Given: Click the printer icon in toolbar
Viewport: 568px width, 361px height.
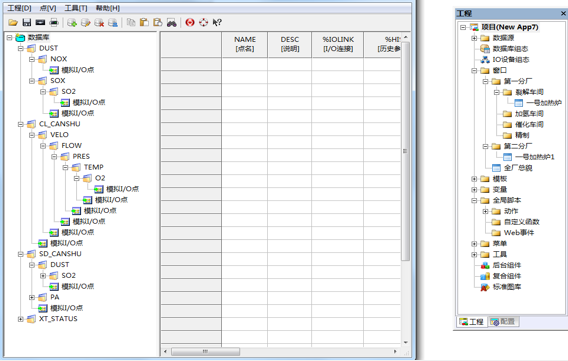Looking at the screenshot, I should click(54, 22).
